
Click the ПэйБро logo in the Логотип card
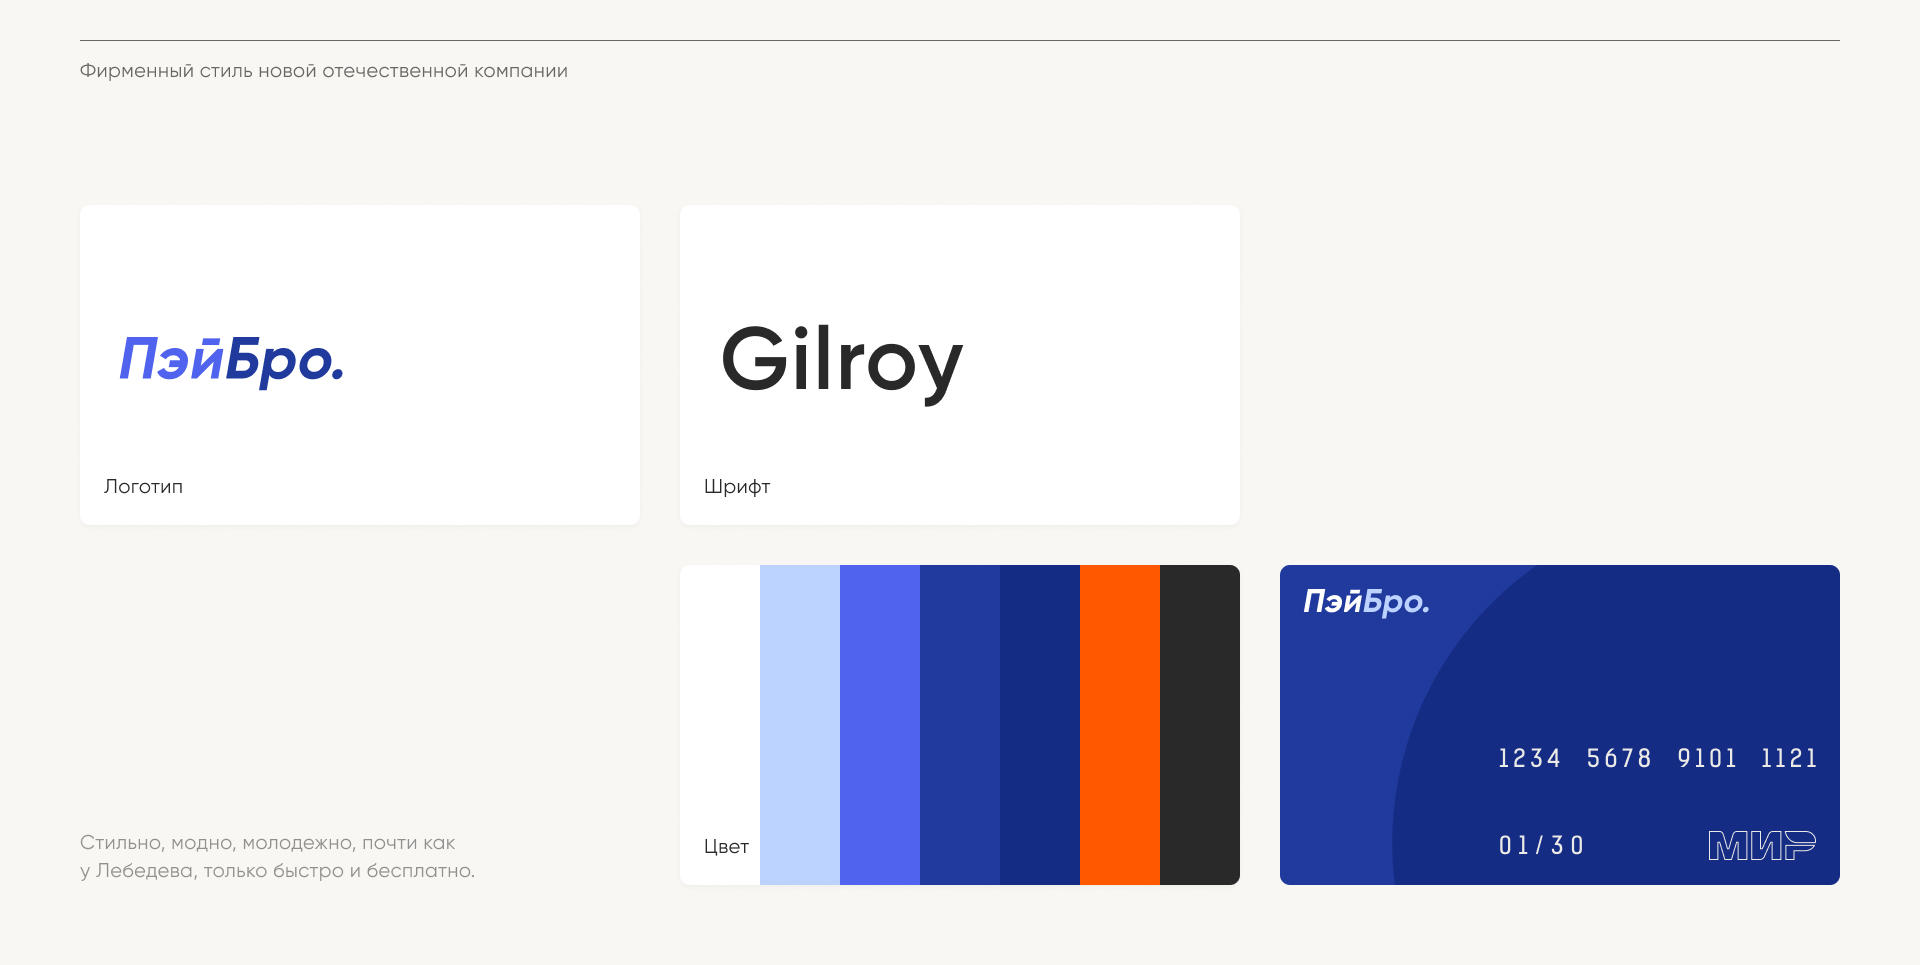[x=232, y=360]
